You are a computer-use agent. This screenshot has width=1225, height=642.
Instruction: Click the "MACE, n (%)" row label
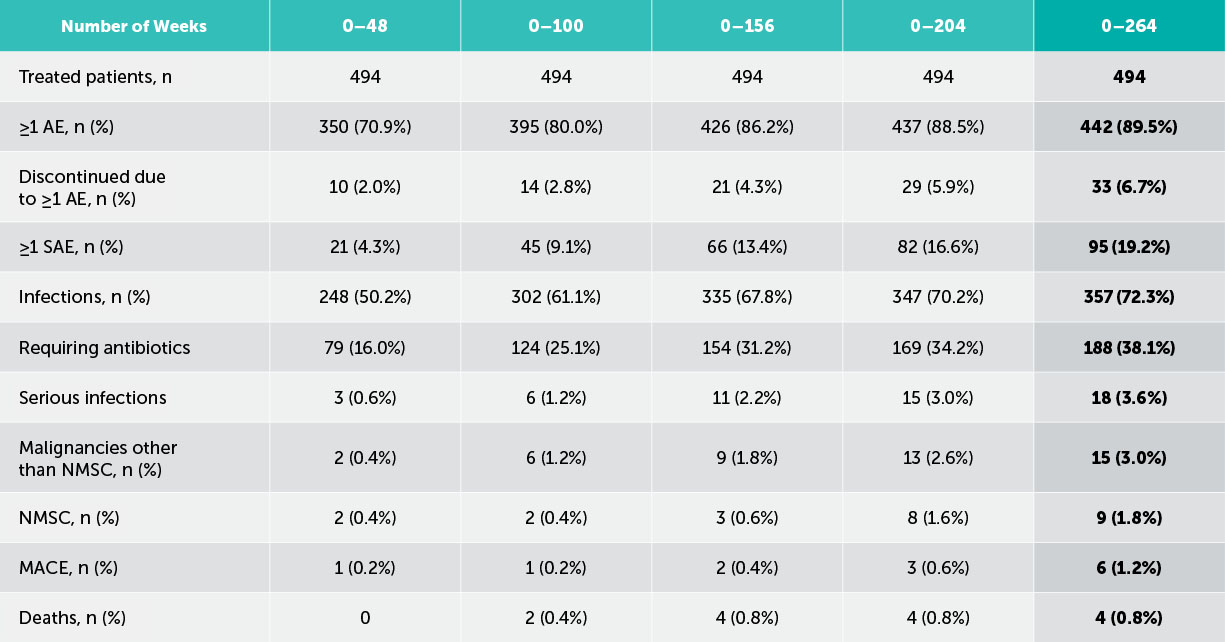(x=68, y=568)
